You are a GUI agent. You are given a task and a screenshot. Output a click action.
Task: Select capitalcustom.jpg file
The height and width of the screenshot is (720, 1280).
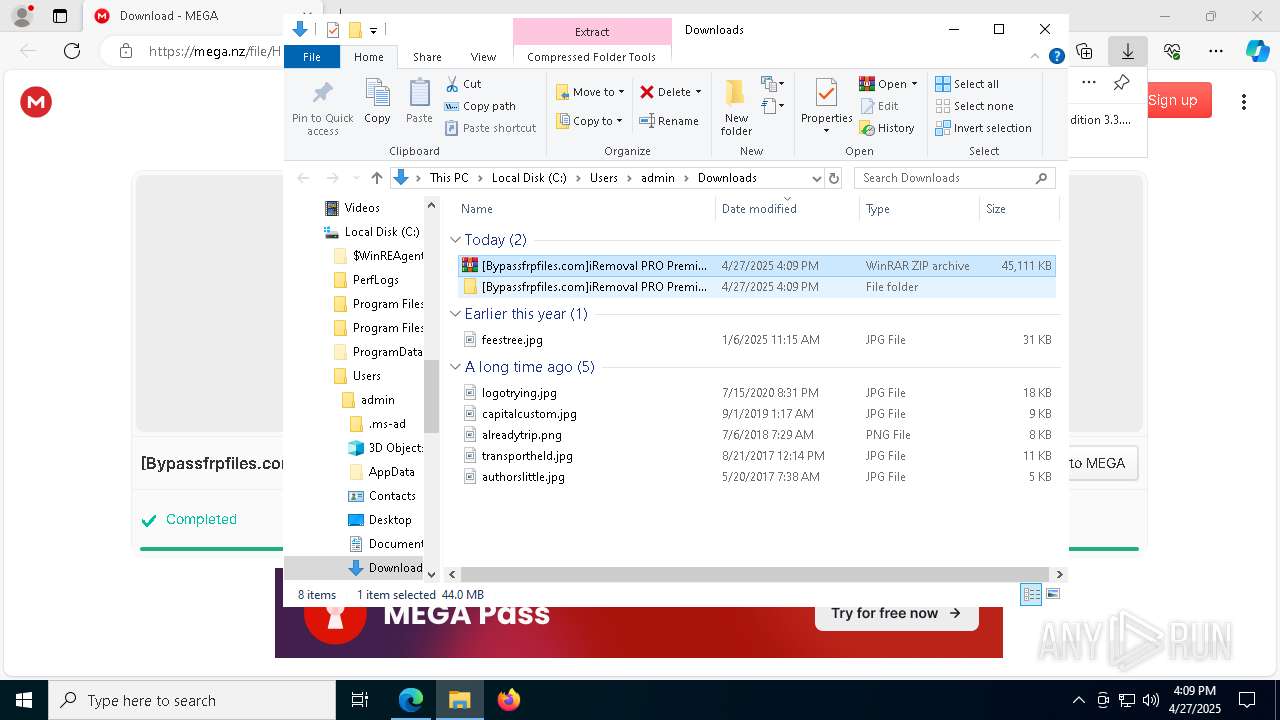pyautogui.click(x=529, y=414)
